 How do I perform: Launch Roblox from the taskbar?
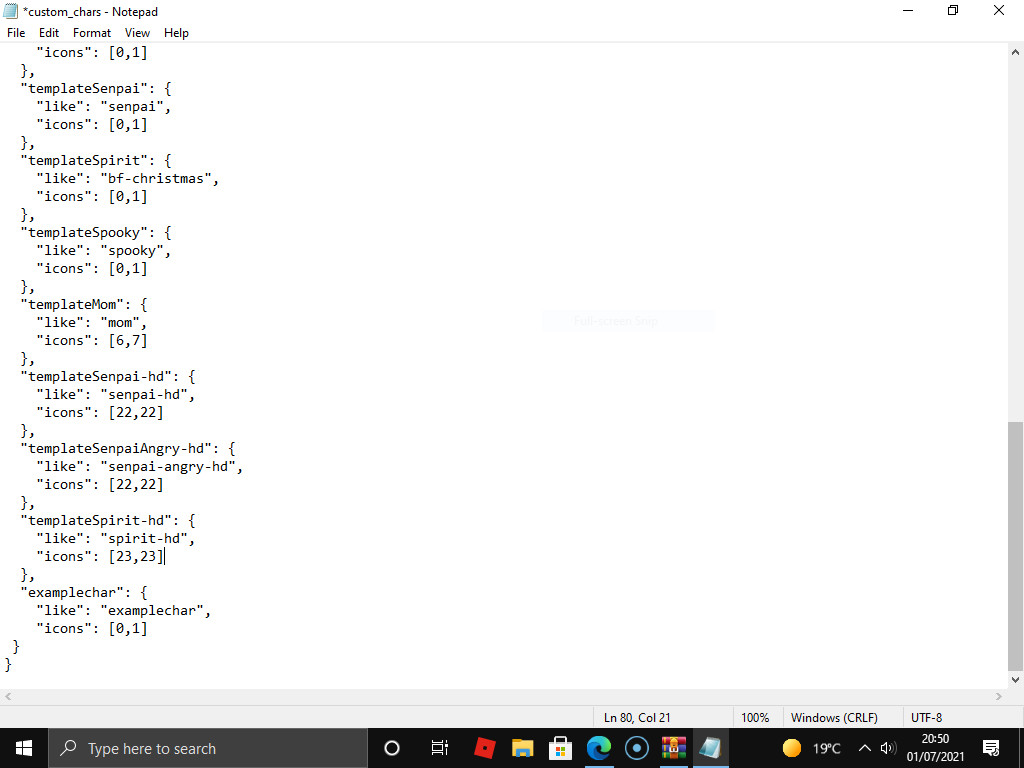coord(484,748)
